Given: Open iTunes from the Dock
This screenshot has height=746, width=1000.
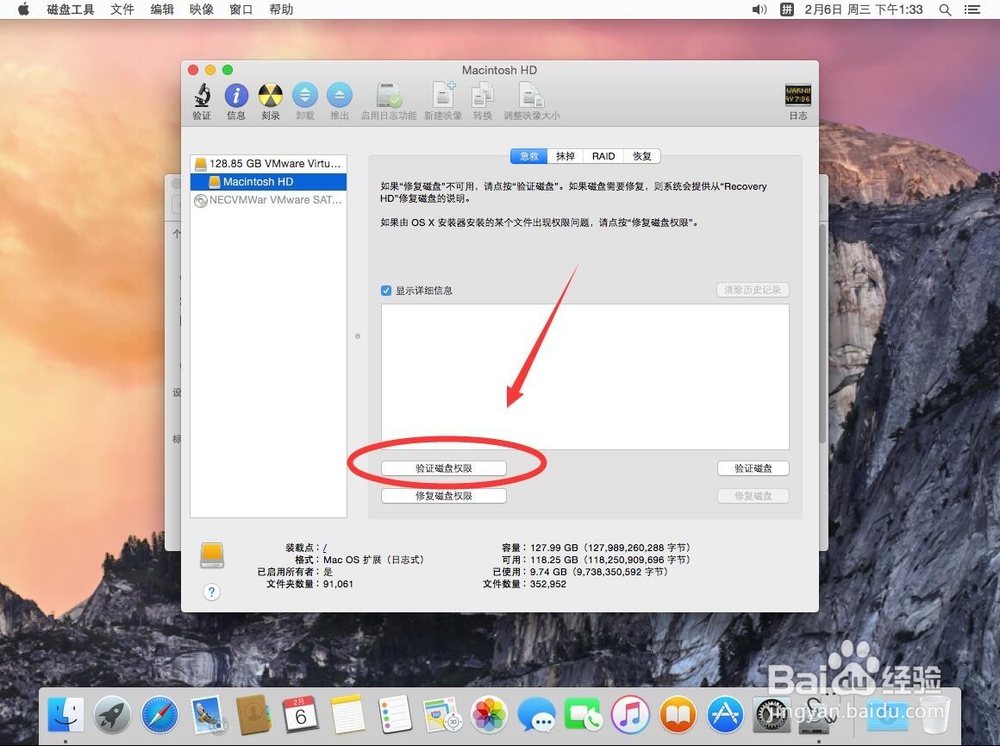Looking at the screenshot, I should [x=630, y=714].
